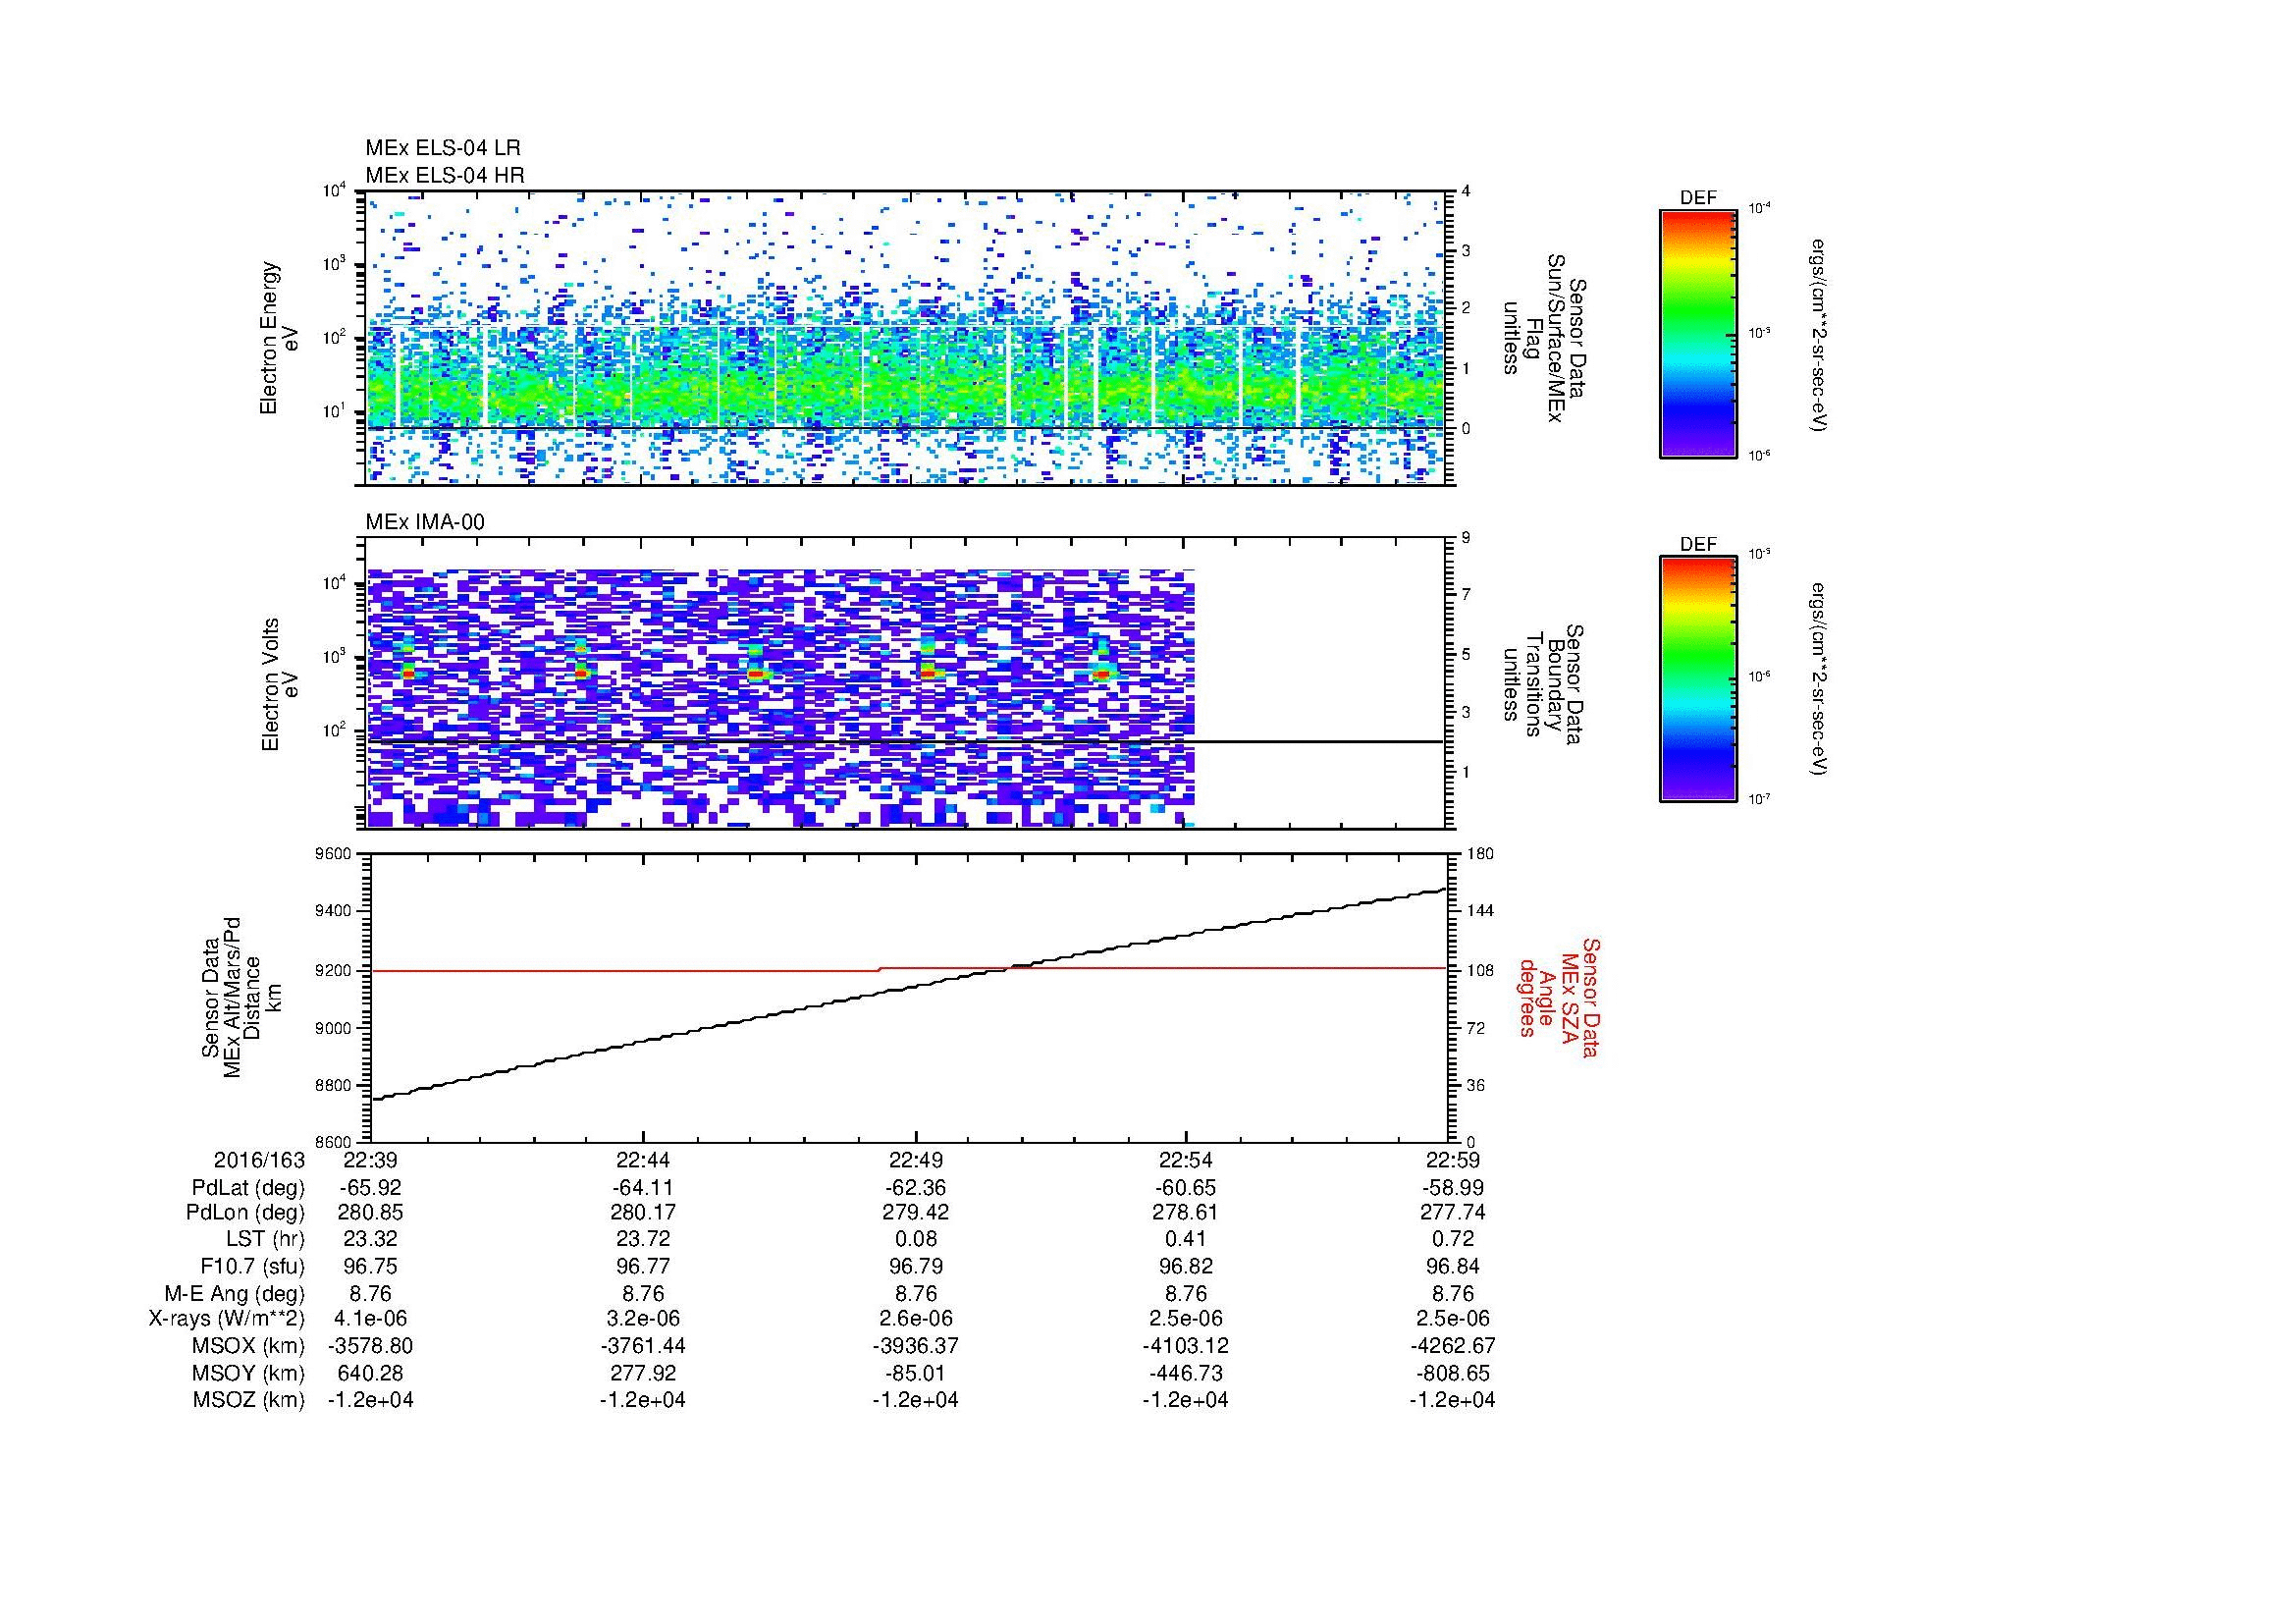
Task: Click the 'MSOY (km)' row label
Action: pyautogui.click(x=249, y=1373)
